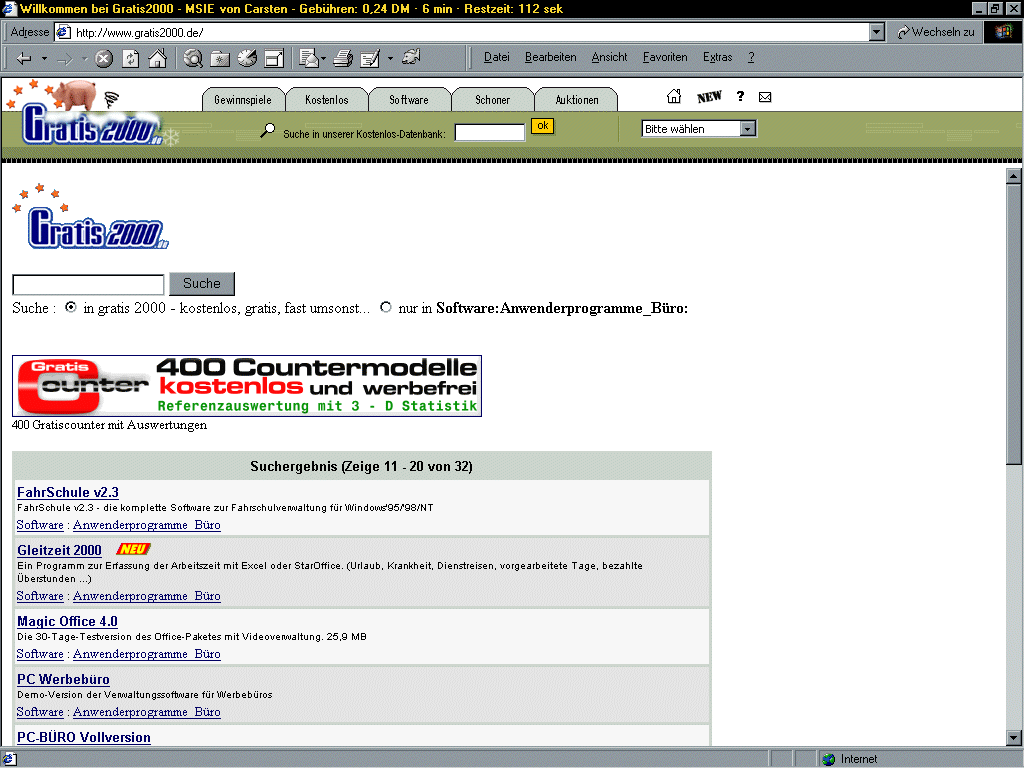Open the Back button history dropdown arrow

44,59
